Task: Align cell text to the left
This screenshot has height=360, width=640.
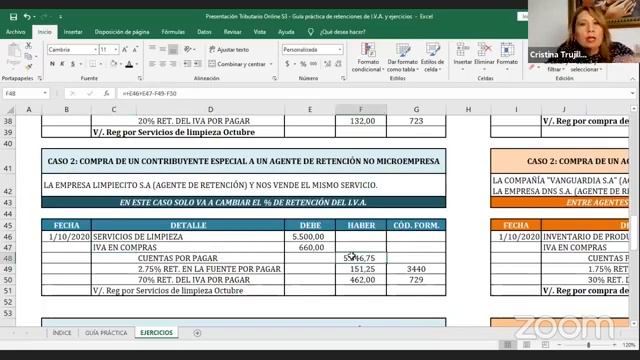Action: click(x=152, y=64)
